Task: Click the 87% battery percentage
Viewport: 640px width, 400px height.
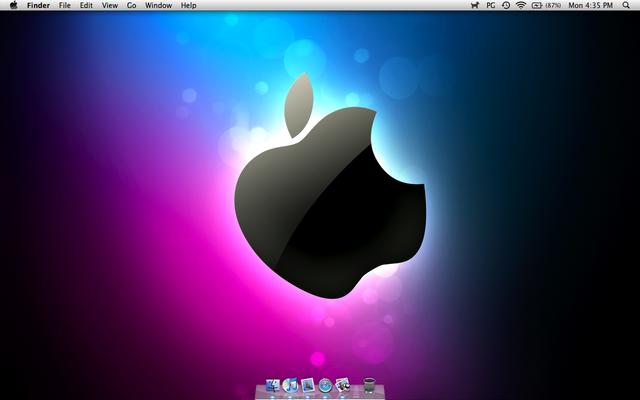Action: coord(553,5)
